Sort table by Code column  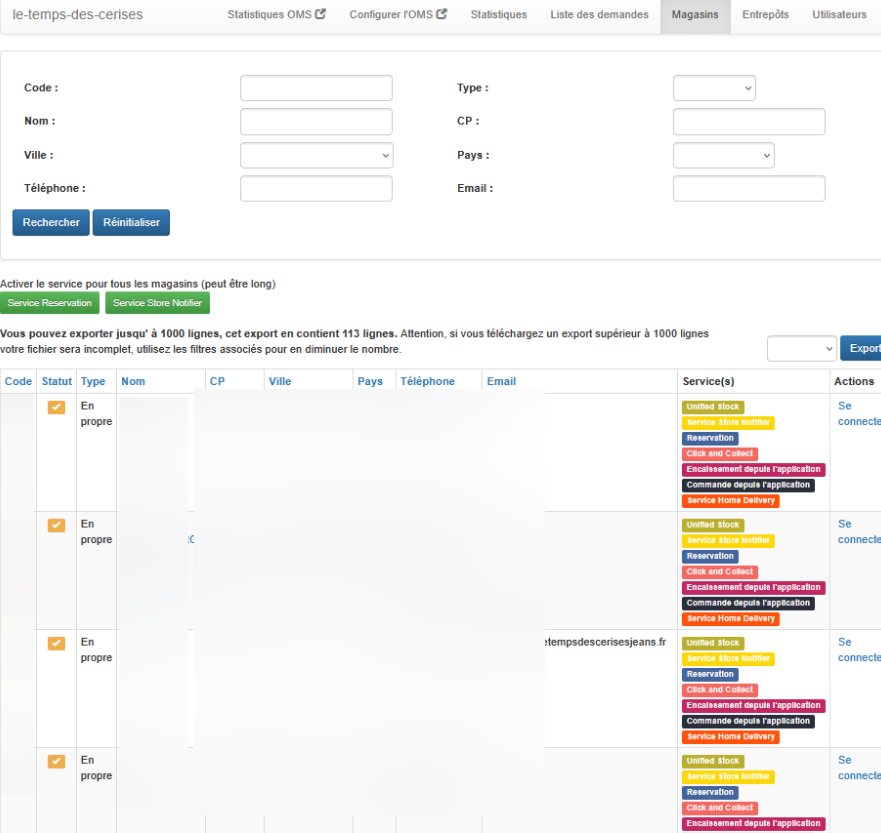click(18, 381)
